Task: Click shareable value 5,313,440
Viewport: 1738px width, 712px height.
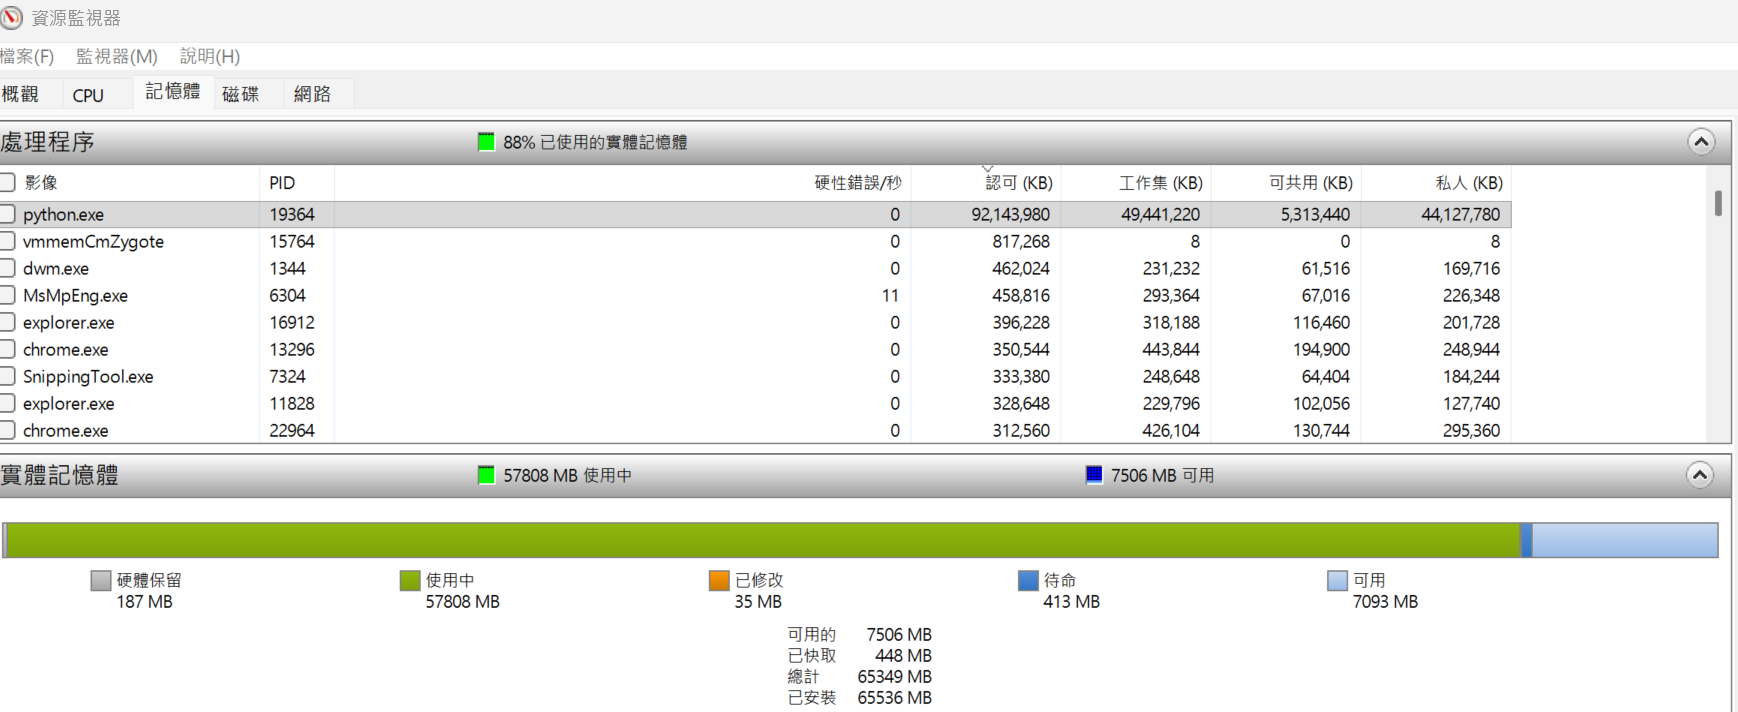Action: 1315,214
